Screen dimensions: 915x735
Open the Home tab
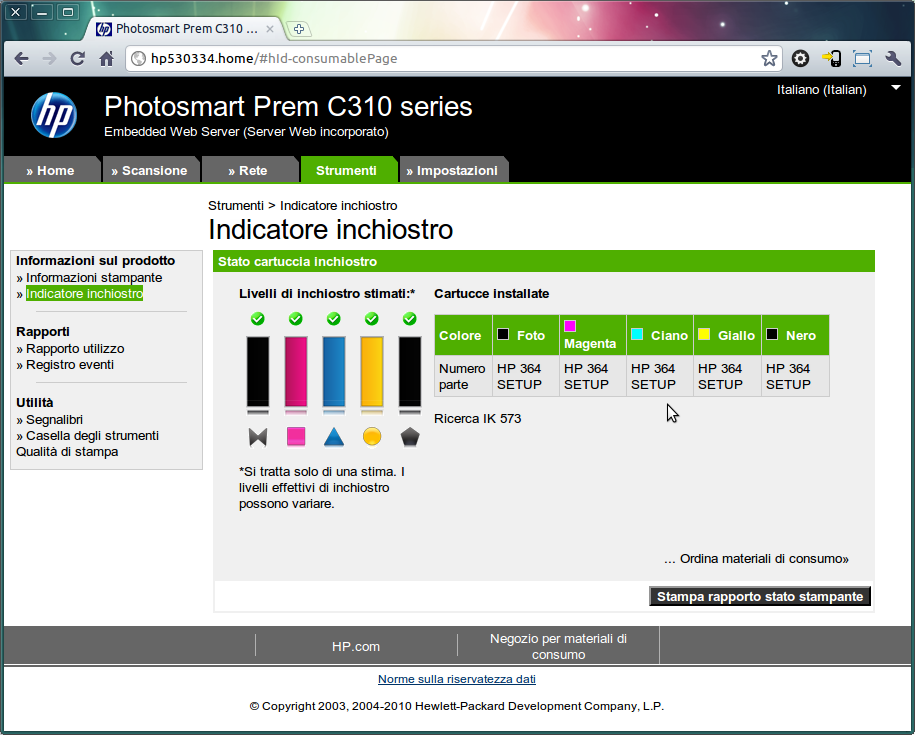pos(51,170)
